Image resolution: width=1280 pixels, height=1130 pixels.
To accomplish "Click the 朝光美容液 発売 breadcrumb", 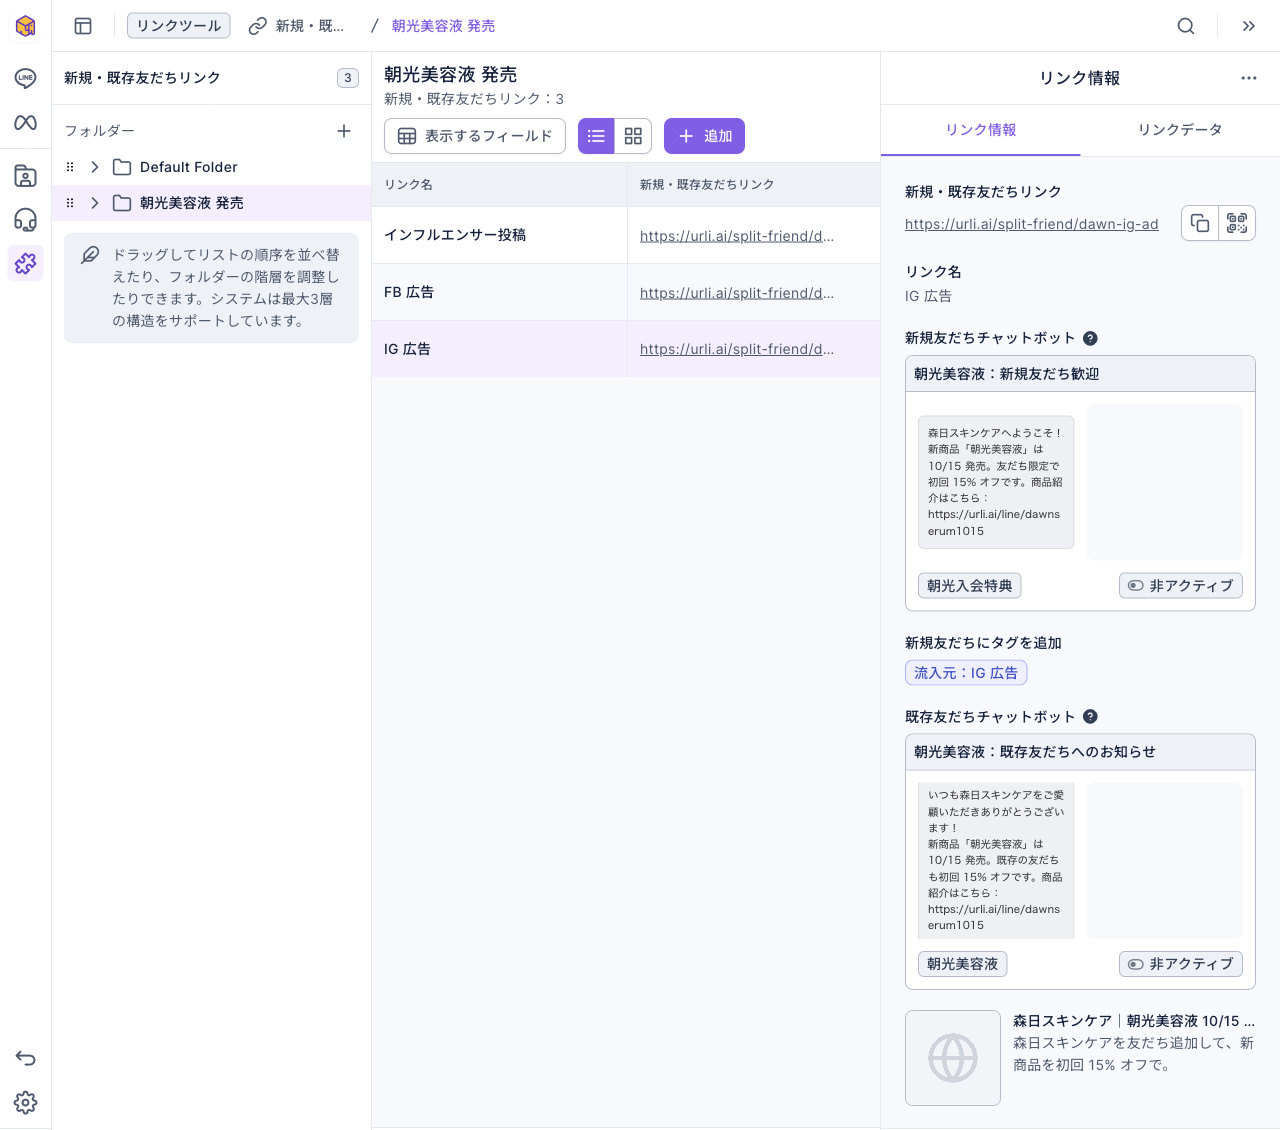I will pos(443,26).
